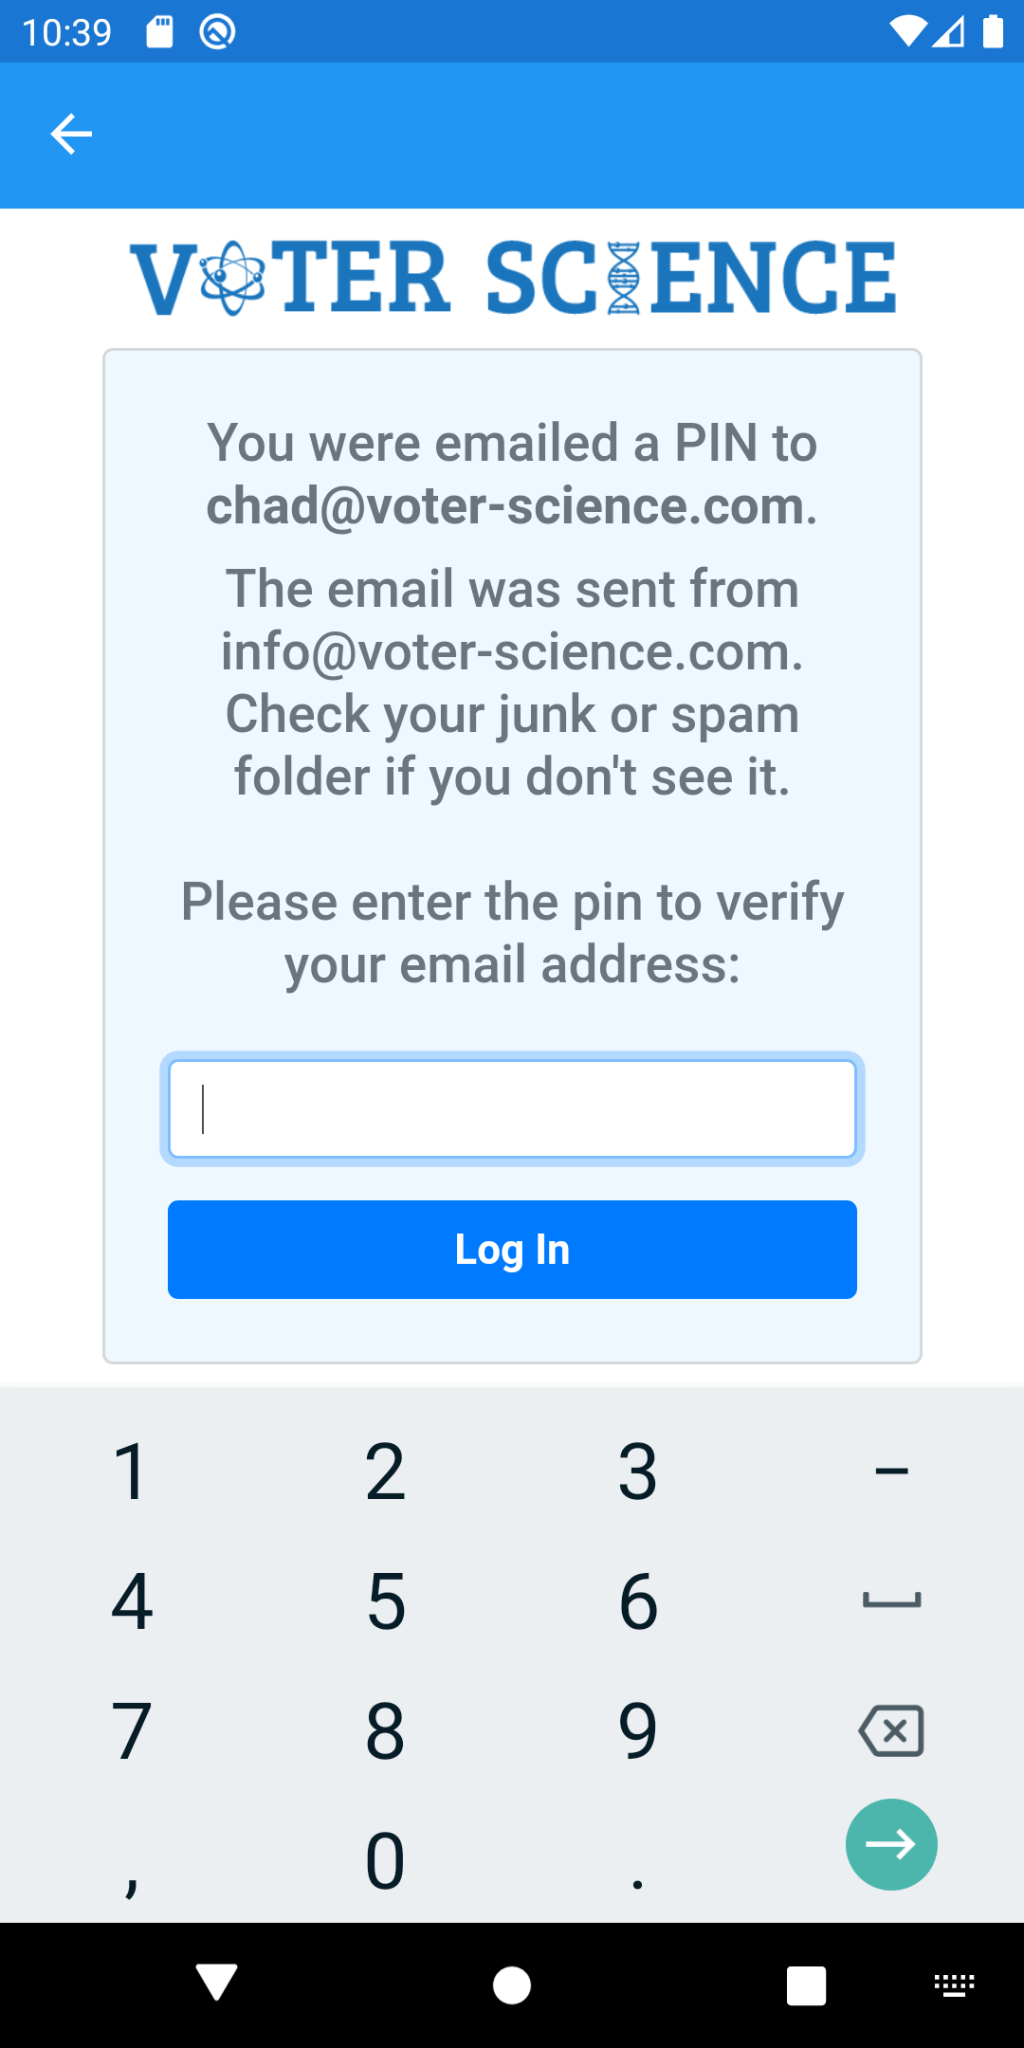The image size is (1024, 2048).
Task: Focus the PIN input field
Action: coord(512,1109)
